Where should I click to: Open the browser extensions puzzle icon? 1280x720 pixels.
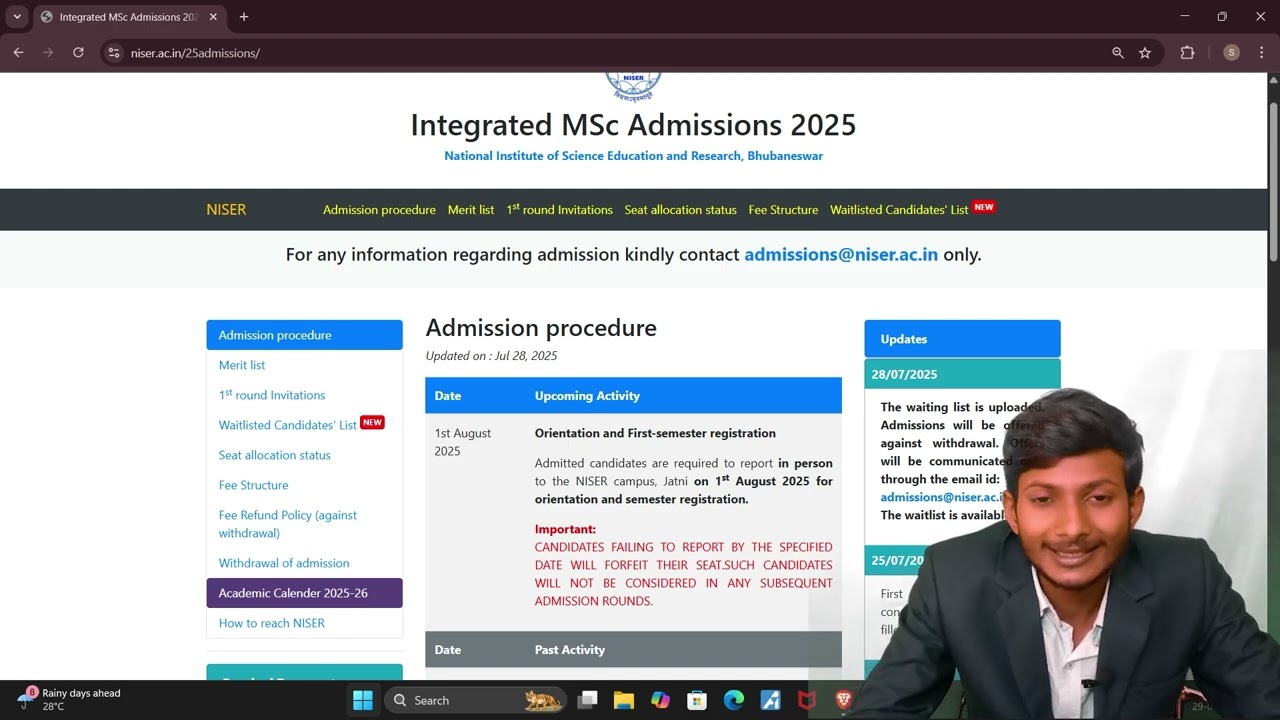click(x=1188, y=53)
